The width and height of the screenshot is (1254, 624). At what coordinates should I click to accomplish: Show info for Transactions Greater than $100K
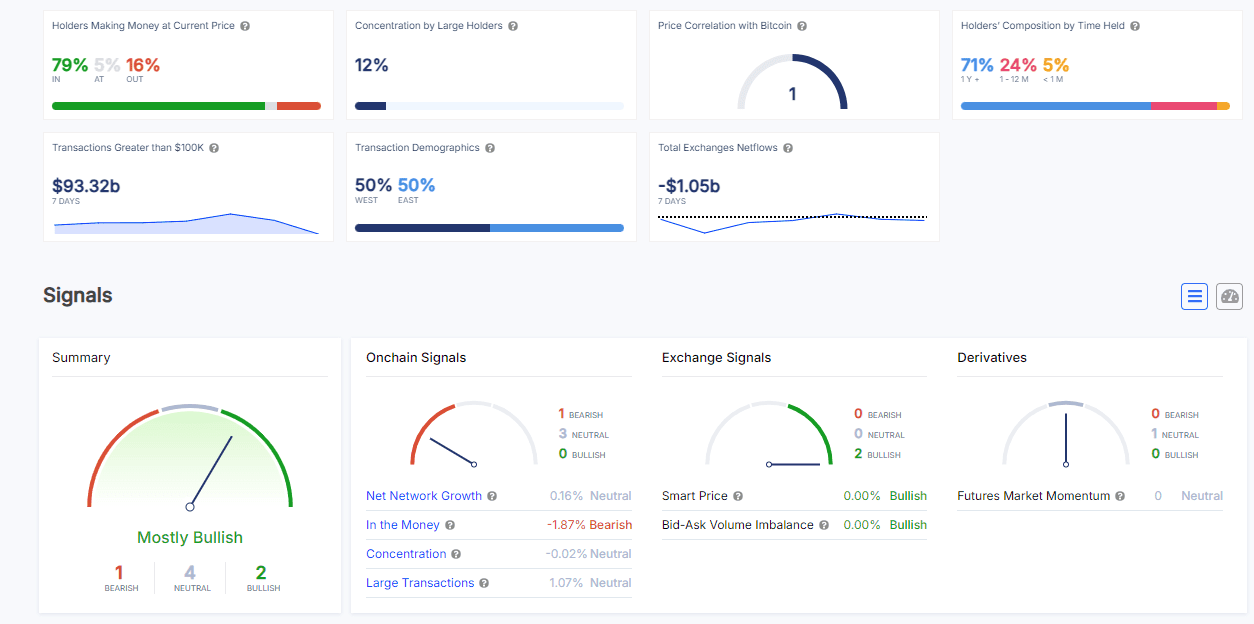pos(214,148)
